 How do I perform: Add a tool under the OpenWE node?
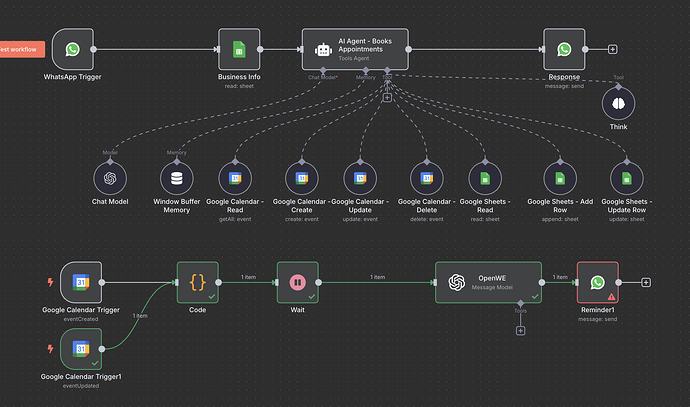pyautogui.click(x=520, y=330)
